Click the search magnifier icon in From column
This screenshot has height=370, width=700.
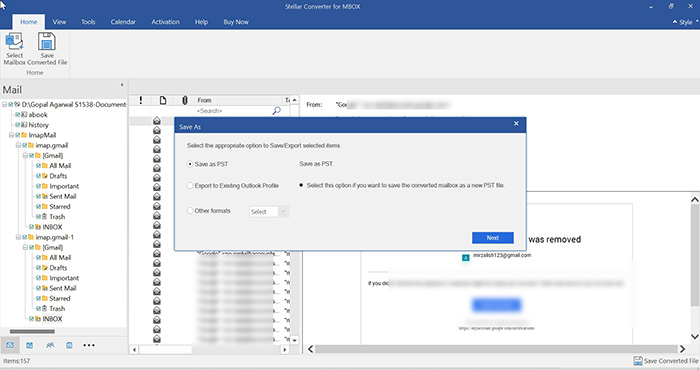click(x=277, y=110)
